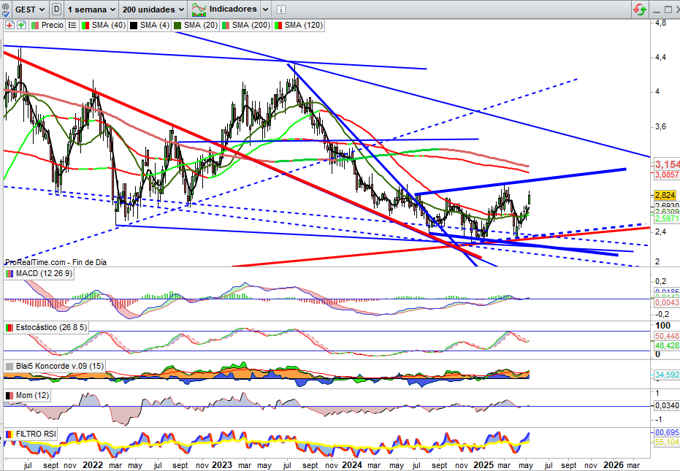The width and height of the screenshot is (680, 471).
Task: Click the black SMA (4) swatch
Action: 134,26
